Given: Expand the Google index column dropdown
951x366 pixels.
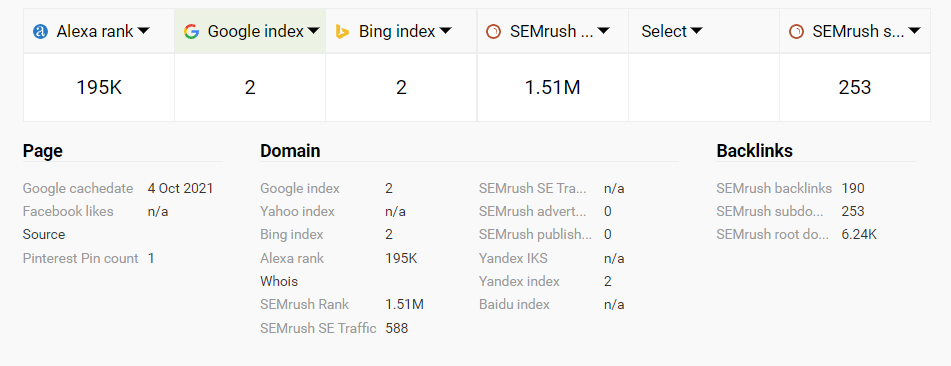Looking at the screenshot, I should pos(314,31).
